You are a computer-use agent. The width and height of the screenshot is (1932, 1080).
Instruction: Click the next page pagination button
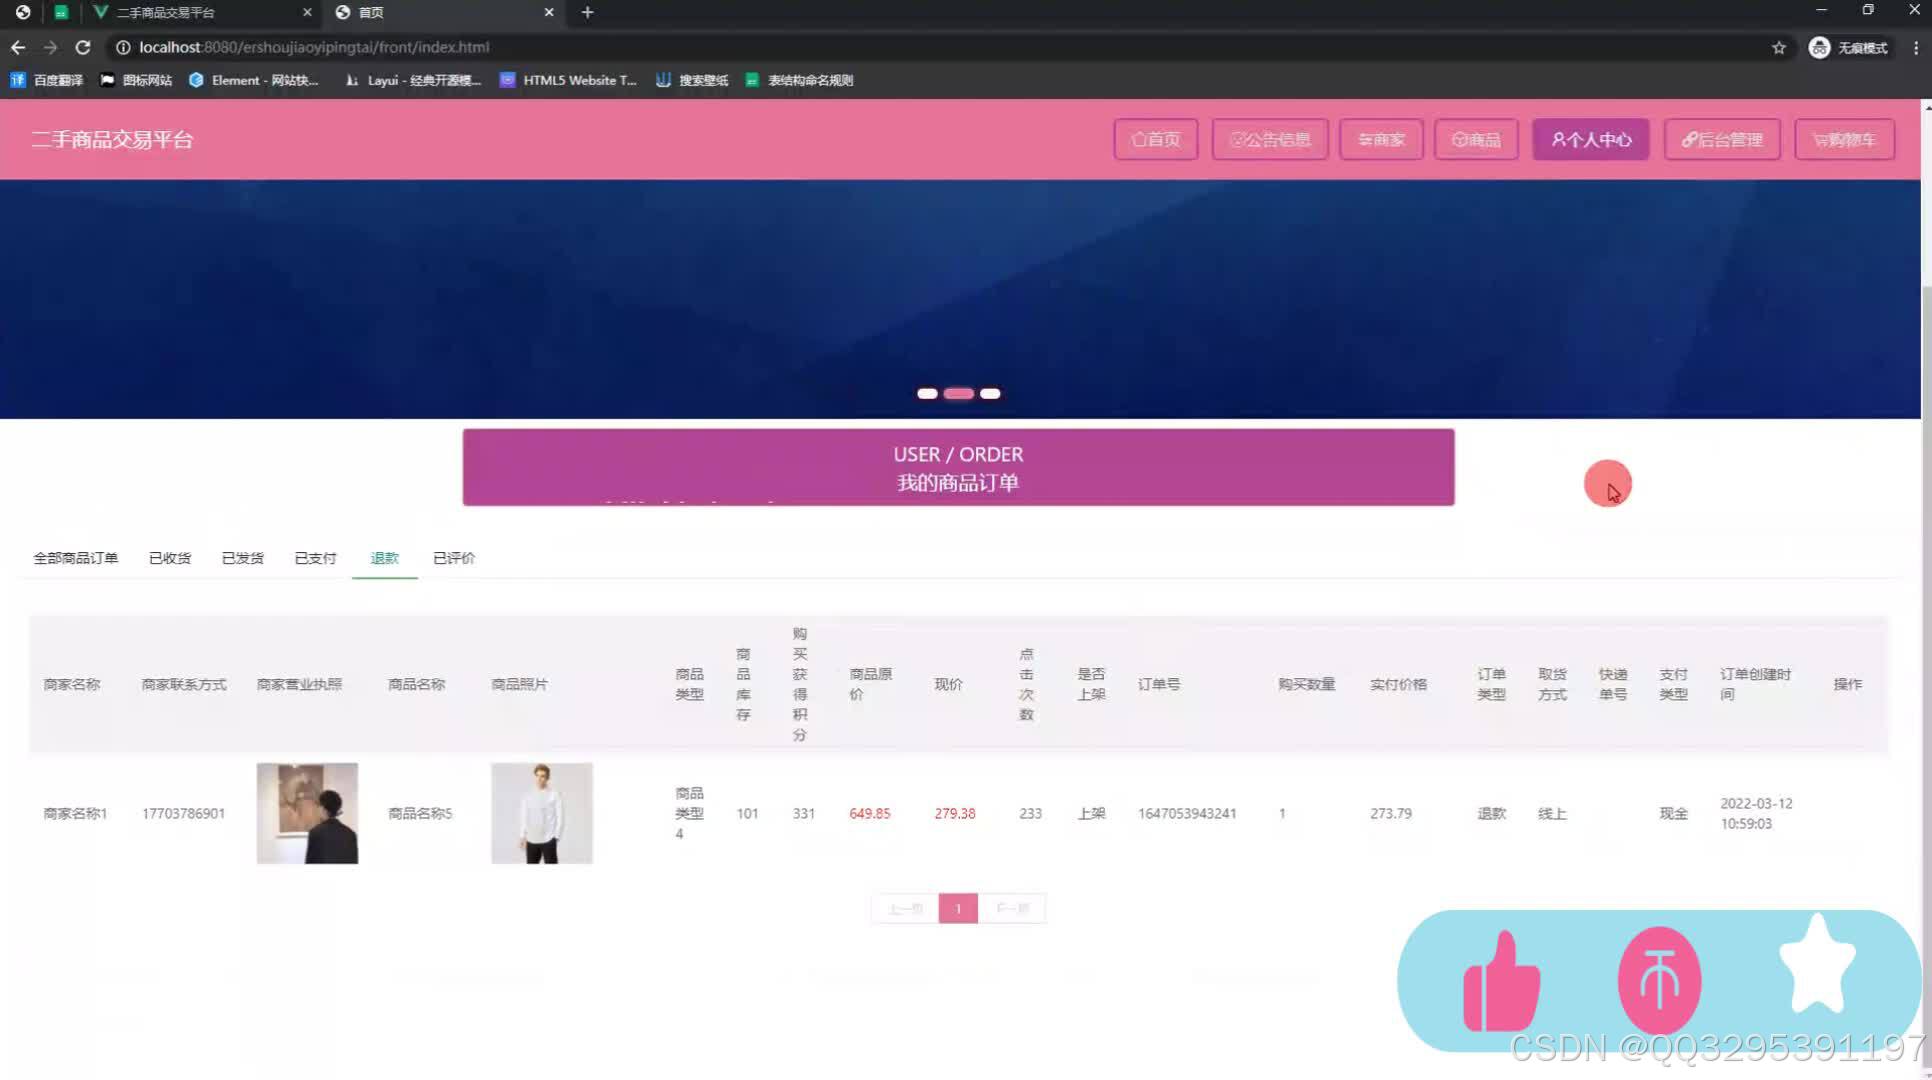pos(1012,908)
